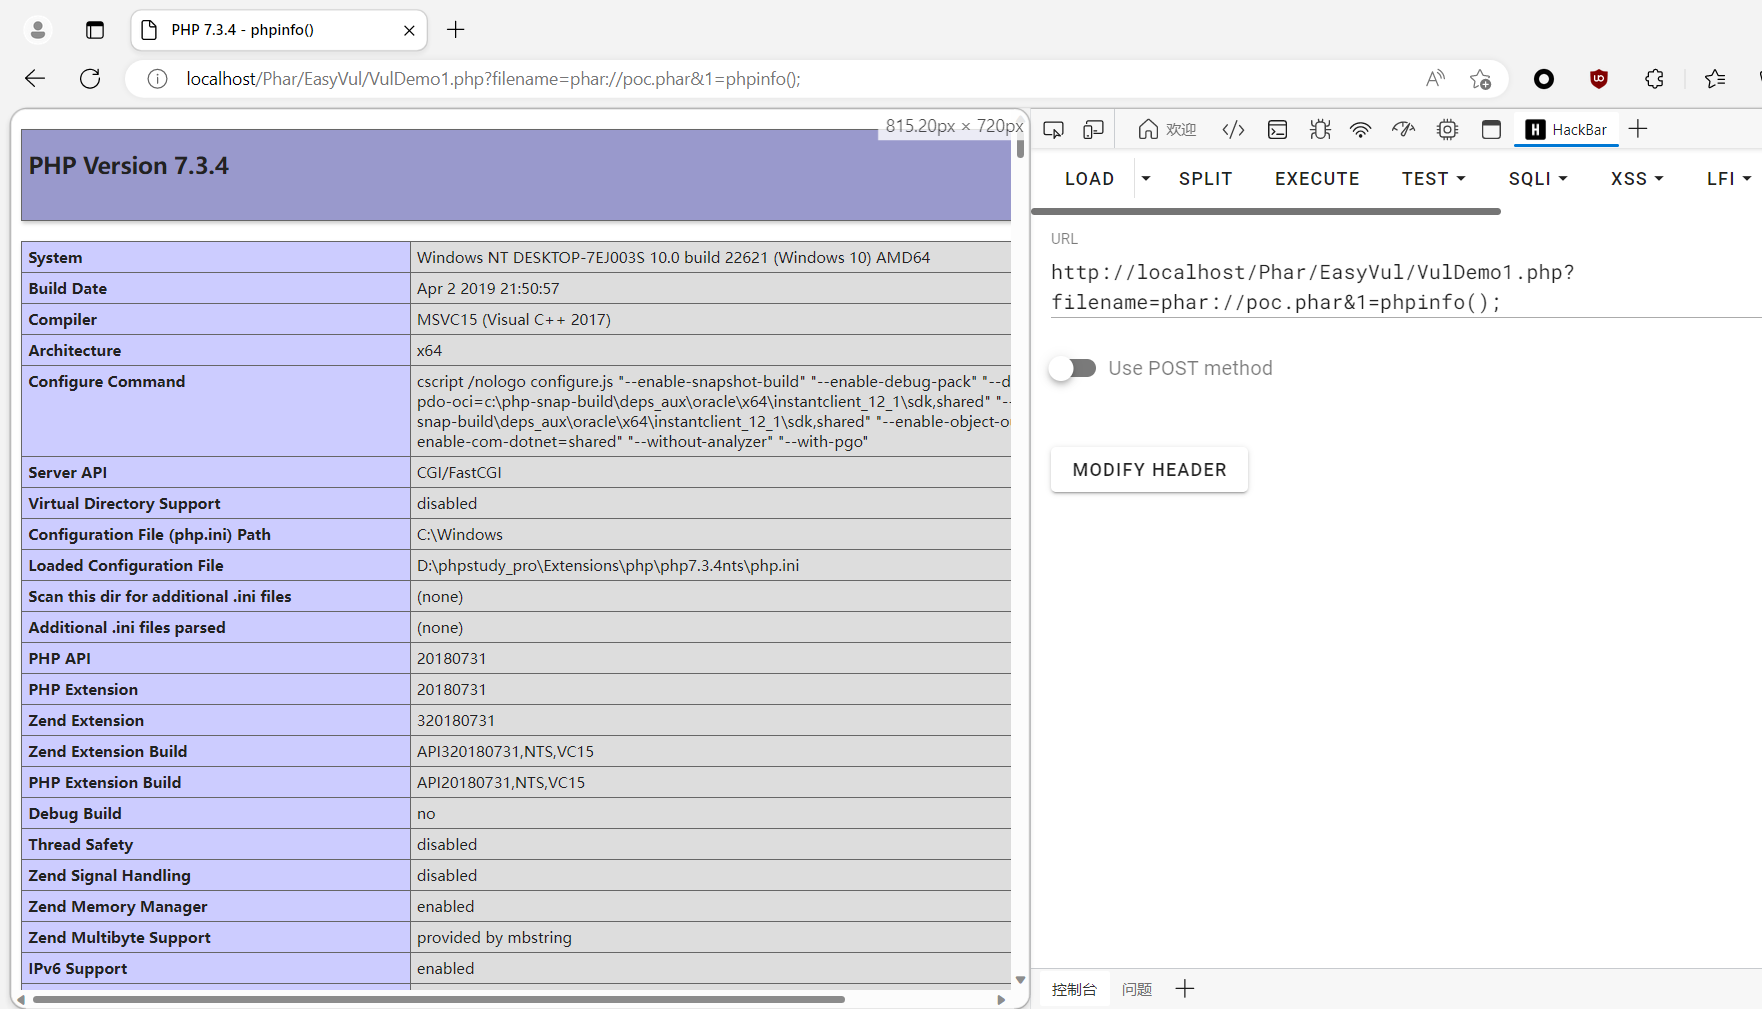Slide the HackBar toolbar horizontal scrollbar
This screenshot has height=1009, width=1762.
[x=1266, y=211]
